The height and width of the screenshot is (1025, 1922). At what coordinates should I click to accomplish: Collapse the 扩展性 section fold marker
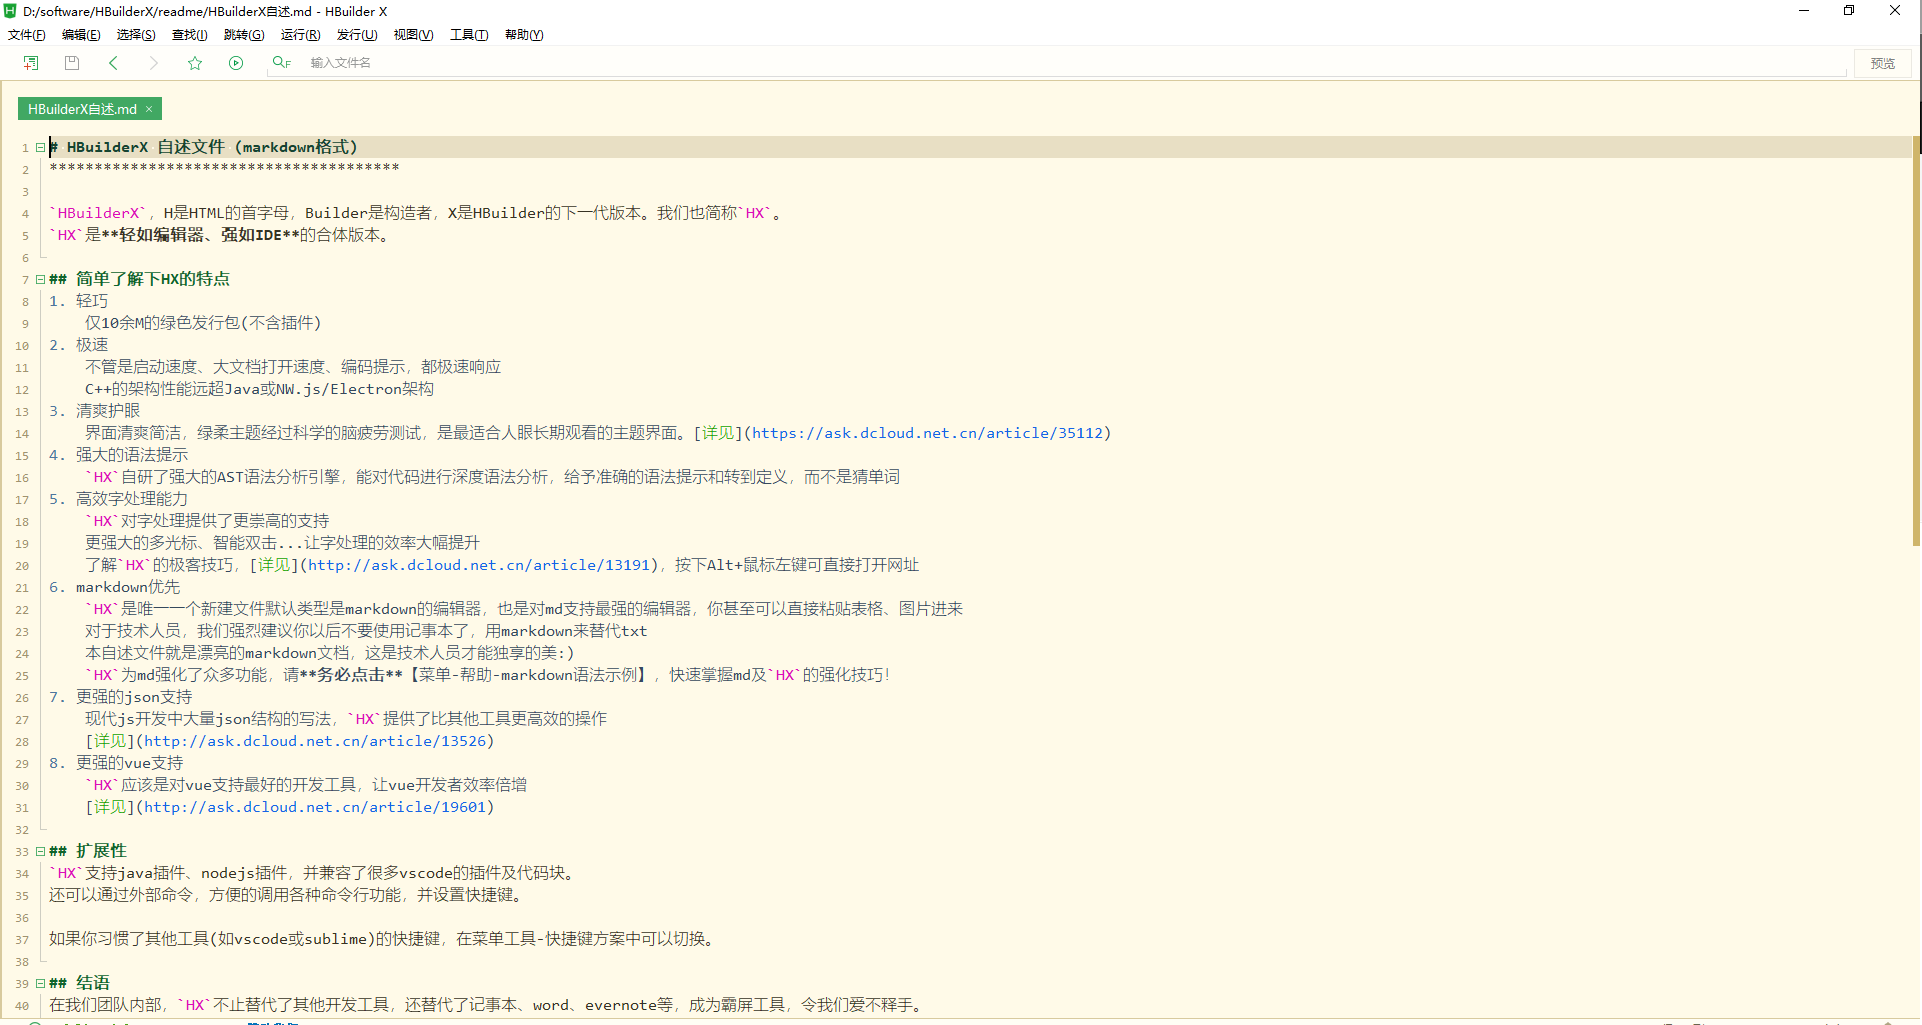click(40, 852)
